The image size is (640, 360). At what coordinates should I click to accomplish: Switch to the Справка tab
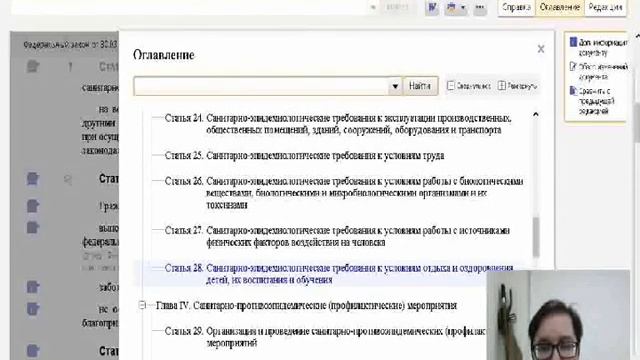click(x=516, y=7)
